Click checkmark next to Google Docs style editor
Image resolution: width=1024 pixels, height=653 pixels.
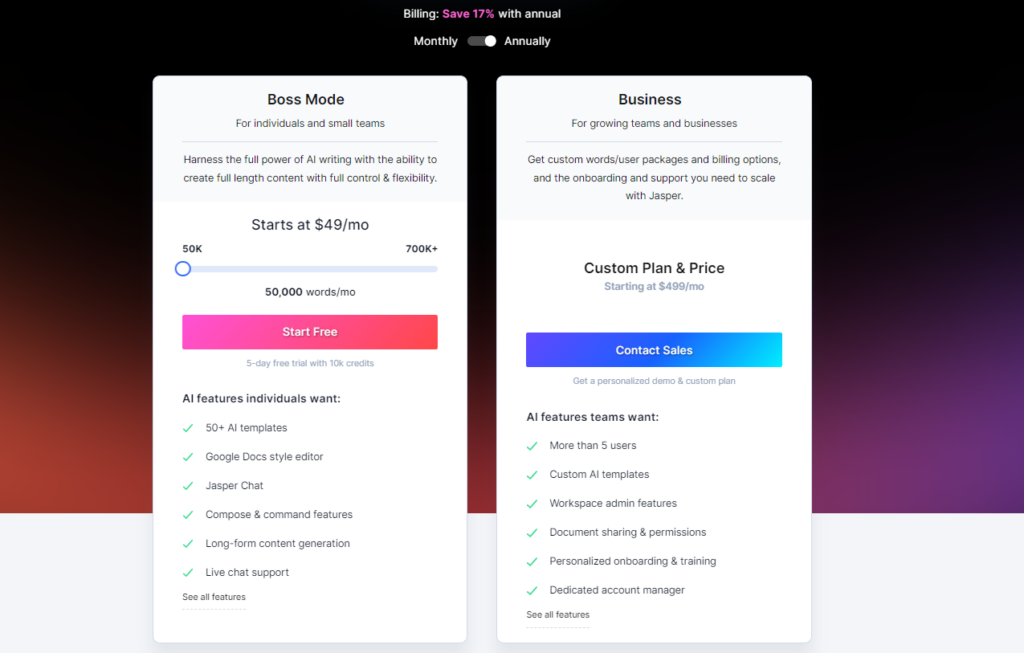(x=187, y=457)
